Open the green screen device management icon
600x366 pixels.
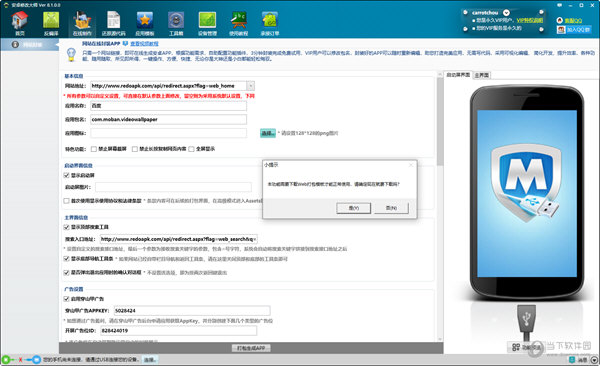pyautogui.click(x=207, y=23)
